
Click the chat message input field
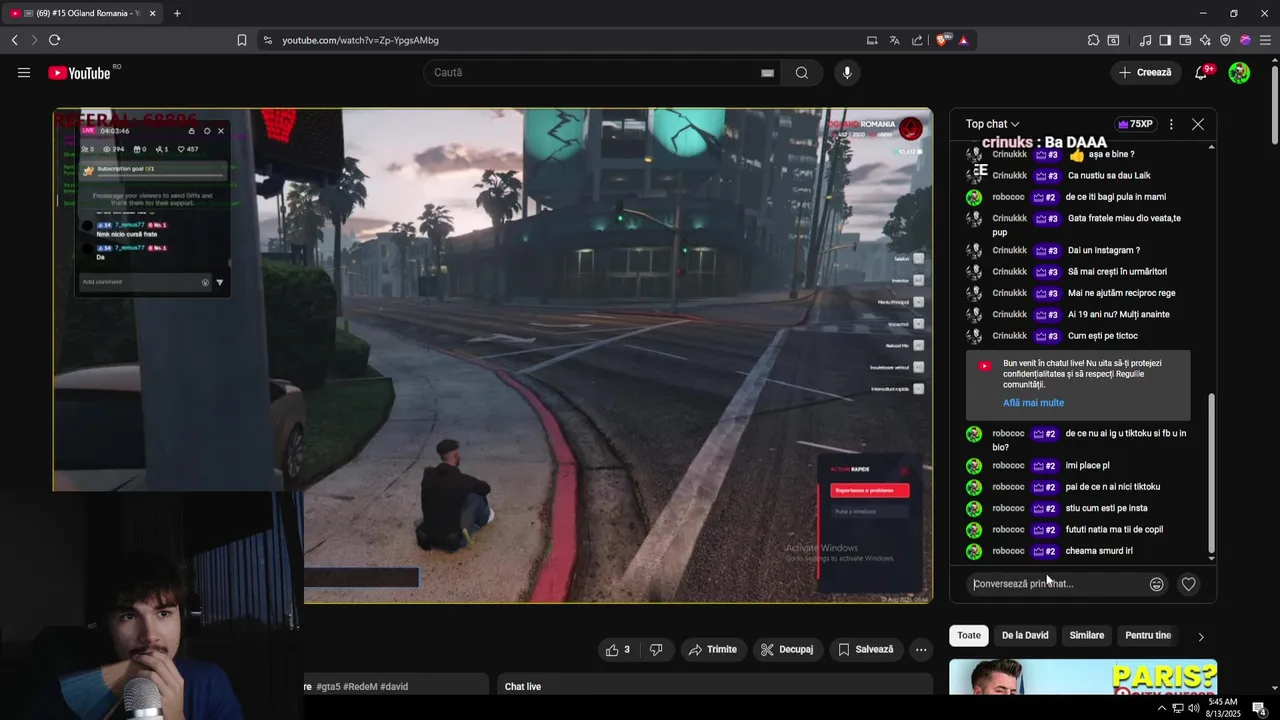pos(1058,584)
